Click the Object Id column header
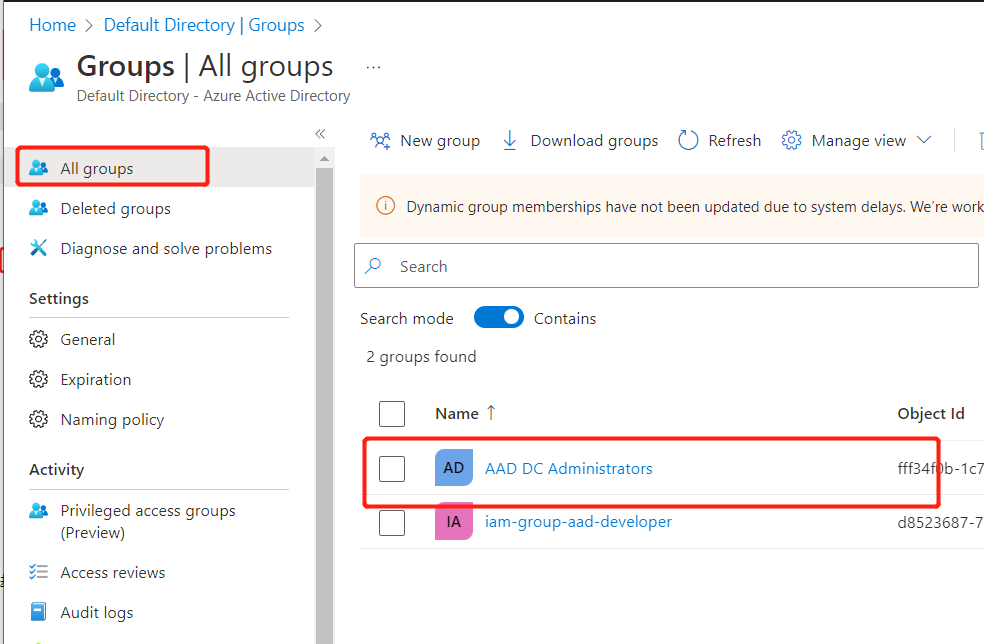This screenshot has height=644, width=984. (931, 414)
